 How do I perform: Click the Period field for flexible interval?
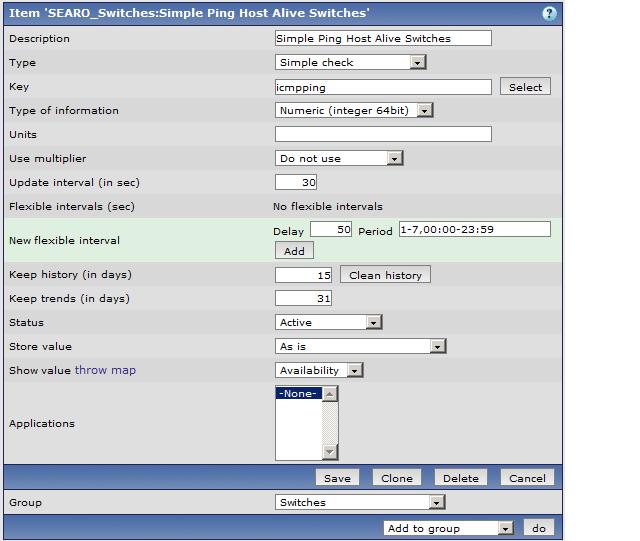tap(475, 229)
